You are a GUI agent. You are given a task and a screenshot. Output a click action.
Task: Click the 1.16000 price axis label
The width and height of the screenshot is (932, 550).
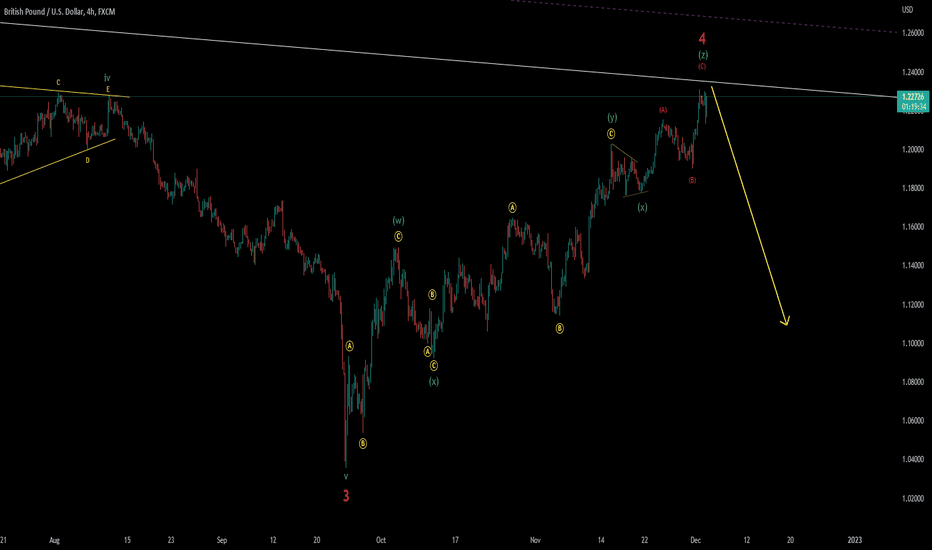click(912, 227)
